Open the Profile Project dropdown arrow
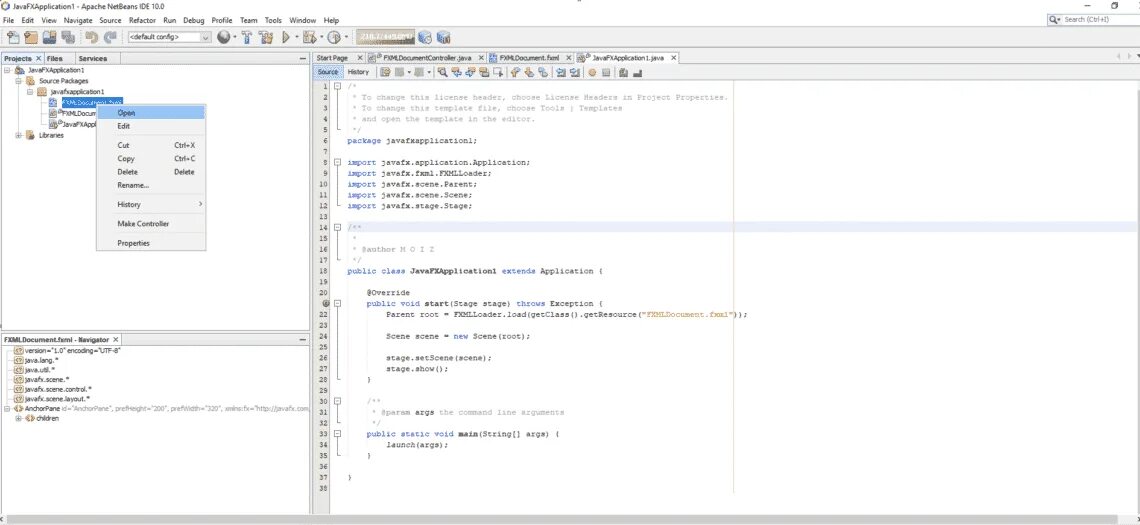 point(346,37)
